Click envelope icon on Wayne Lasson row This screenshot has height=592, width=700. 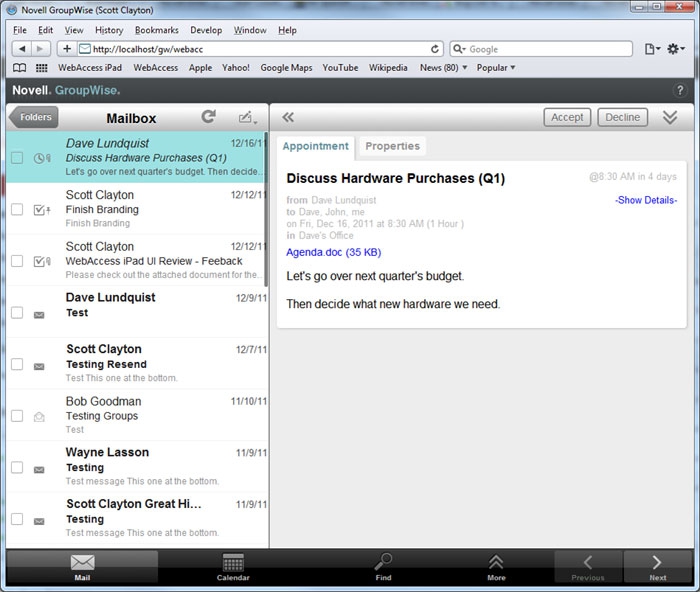39,470
